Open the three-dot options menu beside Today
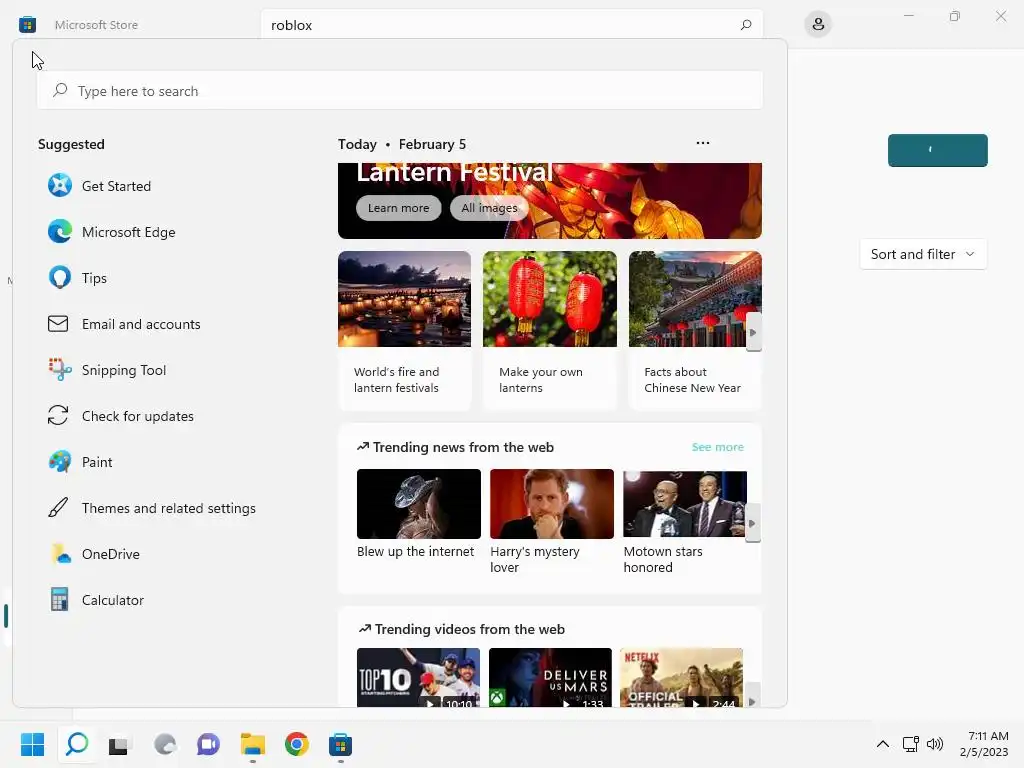Image resolution: width=1024 pixels, height=768 pixels. [x=703, y=143]
